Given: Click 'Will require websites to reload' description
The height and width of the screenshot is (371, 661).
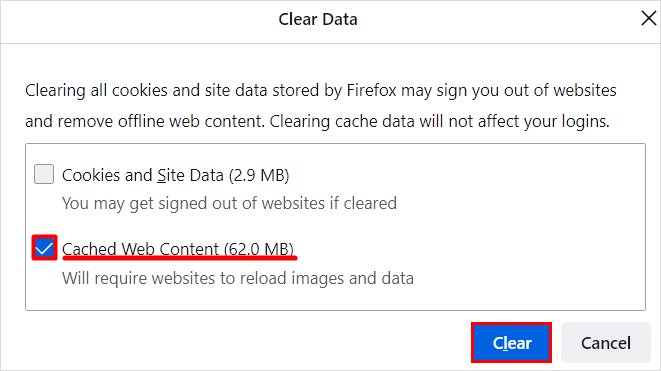Looking at the screenshot, I should point(238,278).
